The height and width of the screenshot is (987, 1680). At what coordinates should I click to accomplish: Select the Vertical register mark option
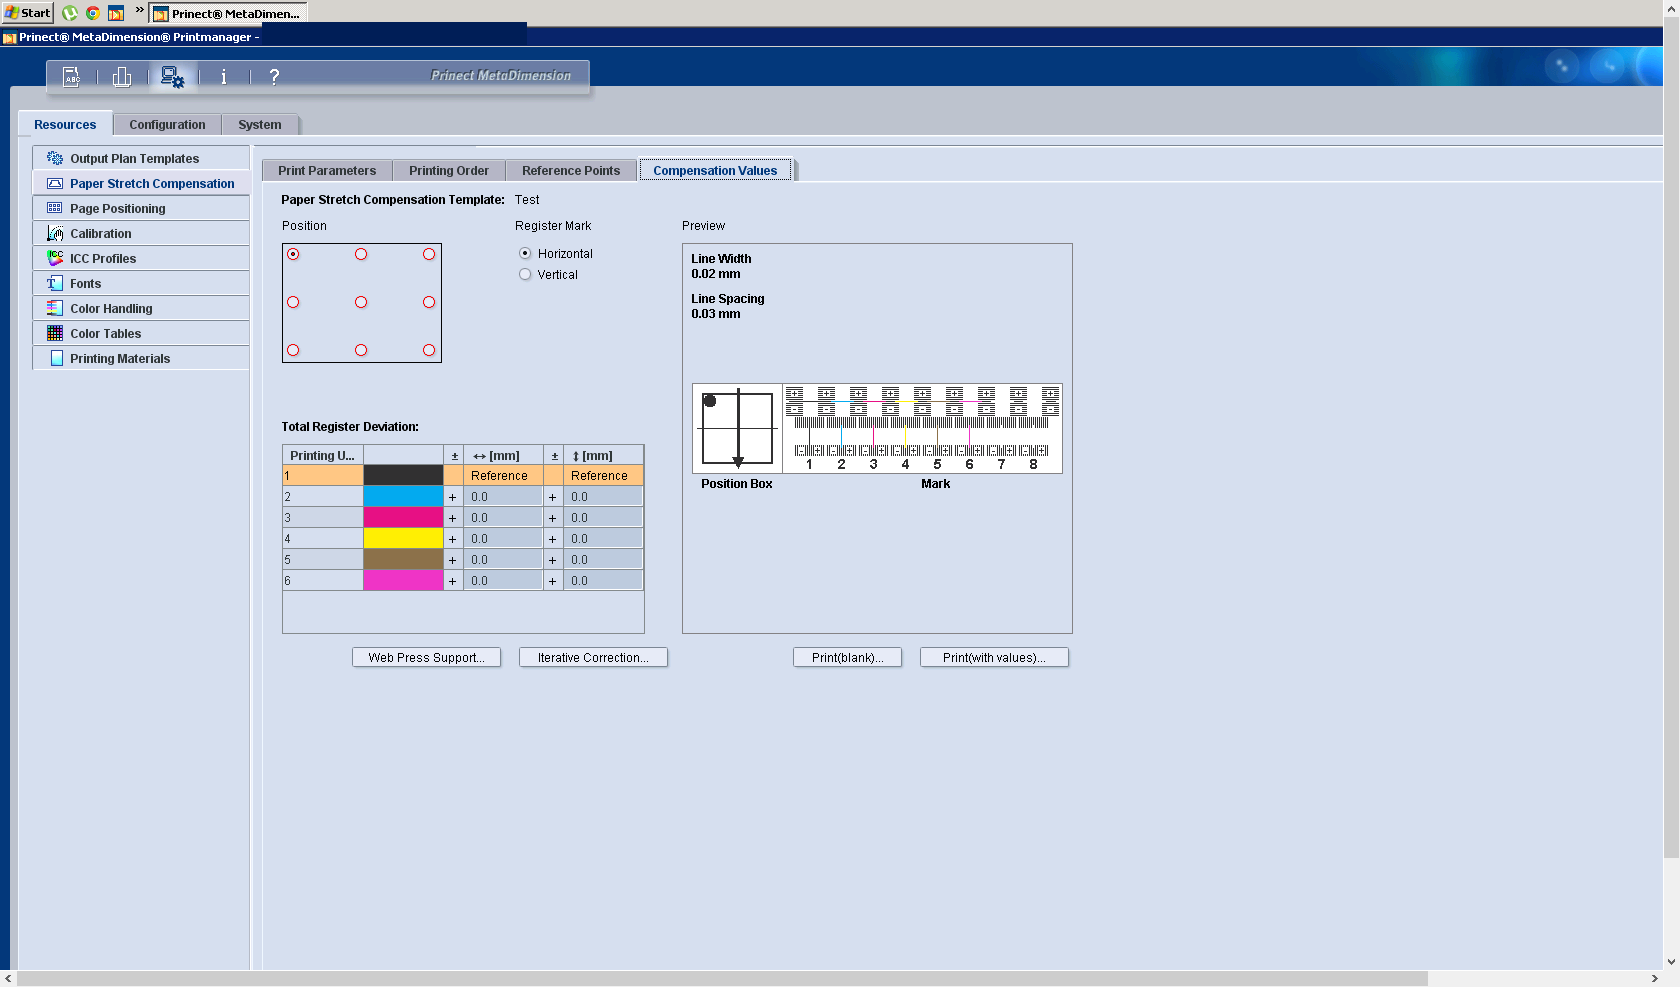click(525, 275)
